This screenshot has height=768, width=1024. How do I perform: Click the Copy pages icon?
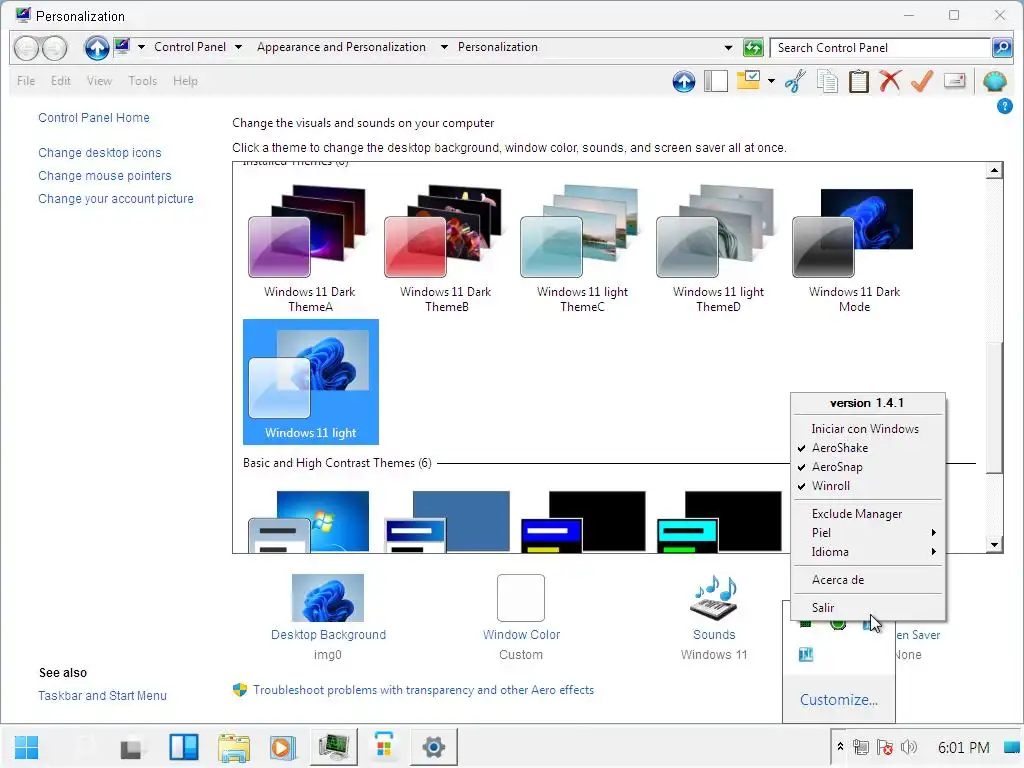click(x=827, y=82)
